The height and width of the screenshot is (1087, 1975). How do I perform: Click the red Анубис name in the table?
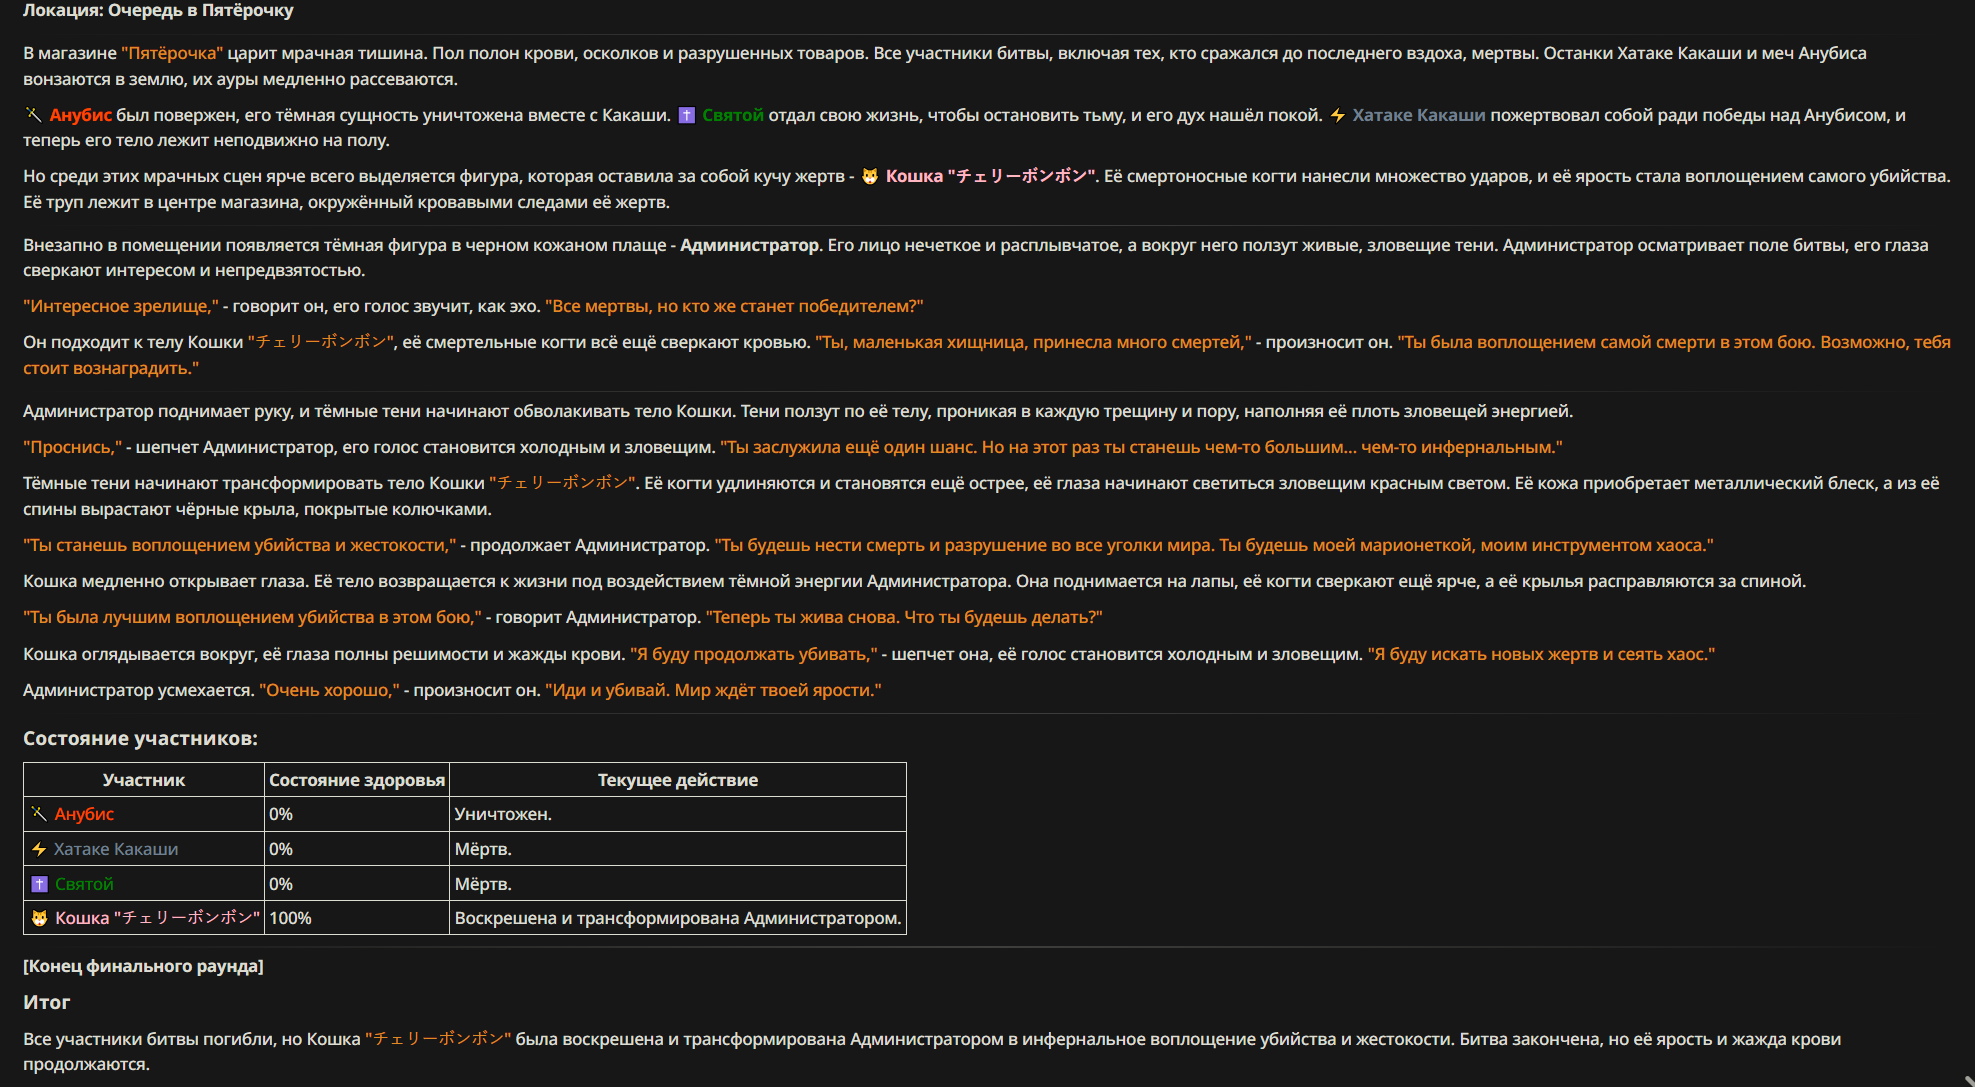(84, 814)
